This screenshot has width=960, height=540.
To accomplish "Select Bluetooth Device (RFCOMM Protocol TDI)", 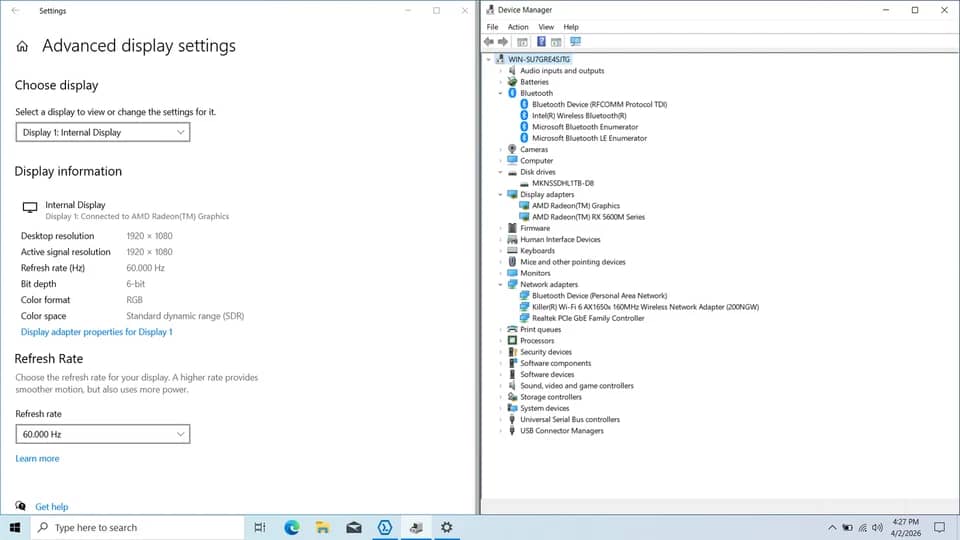I will (599, 105).
